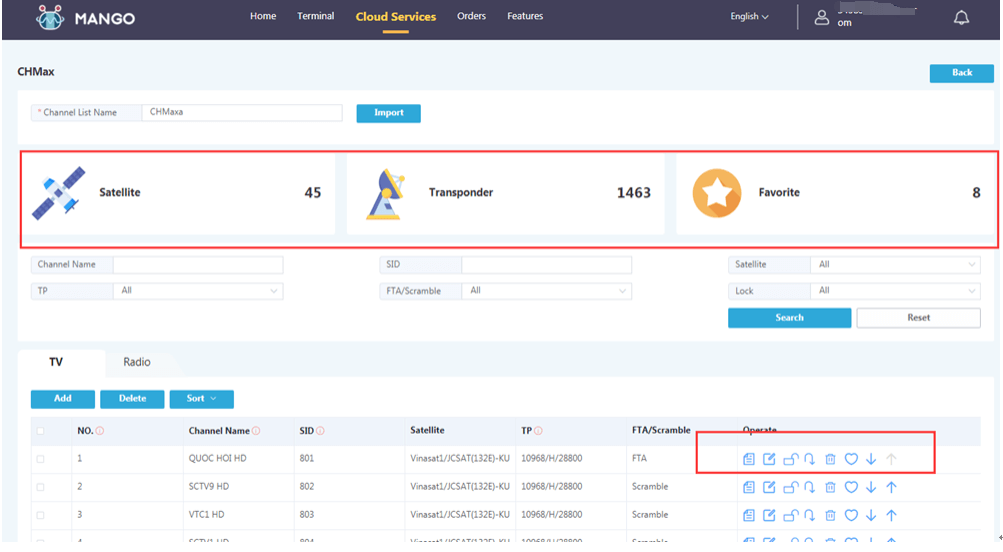Open Cloud Services menu
This screenshot has height=552, width=1003.
396,17
